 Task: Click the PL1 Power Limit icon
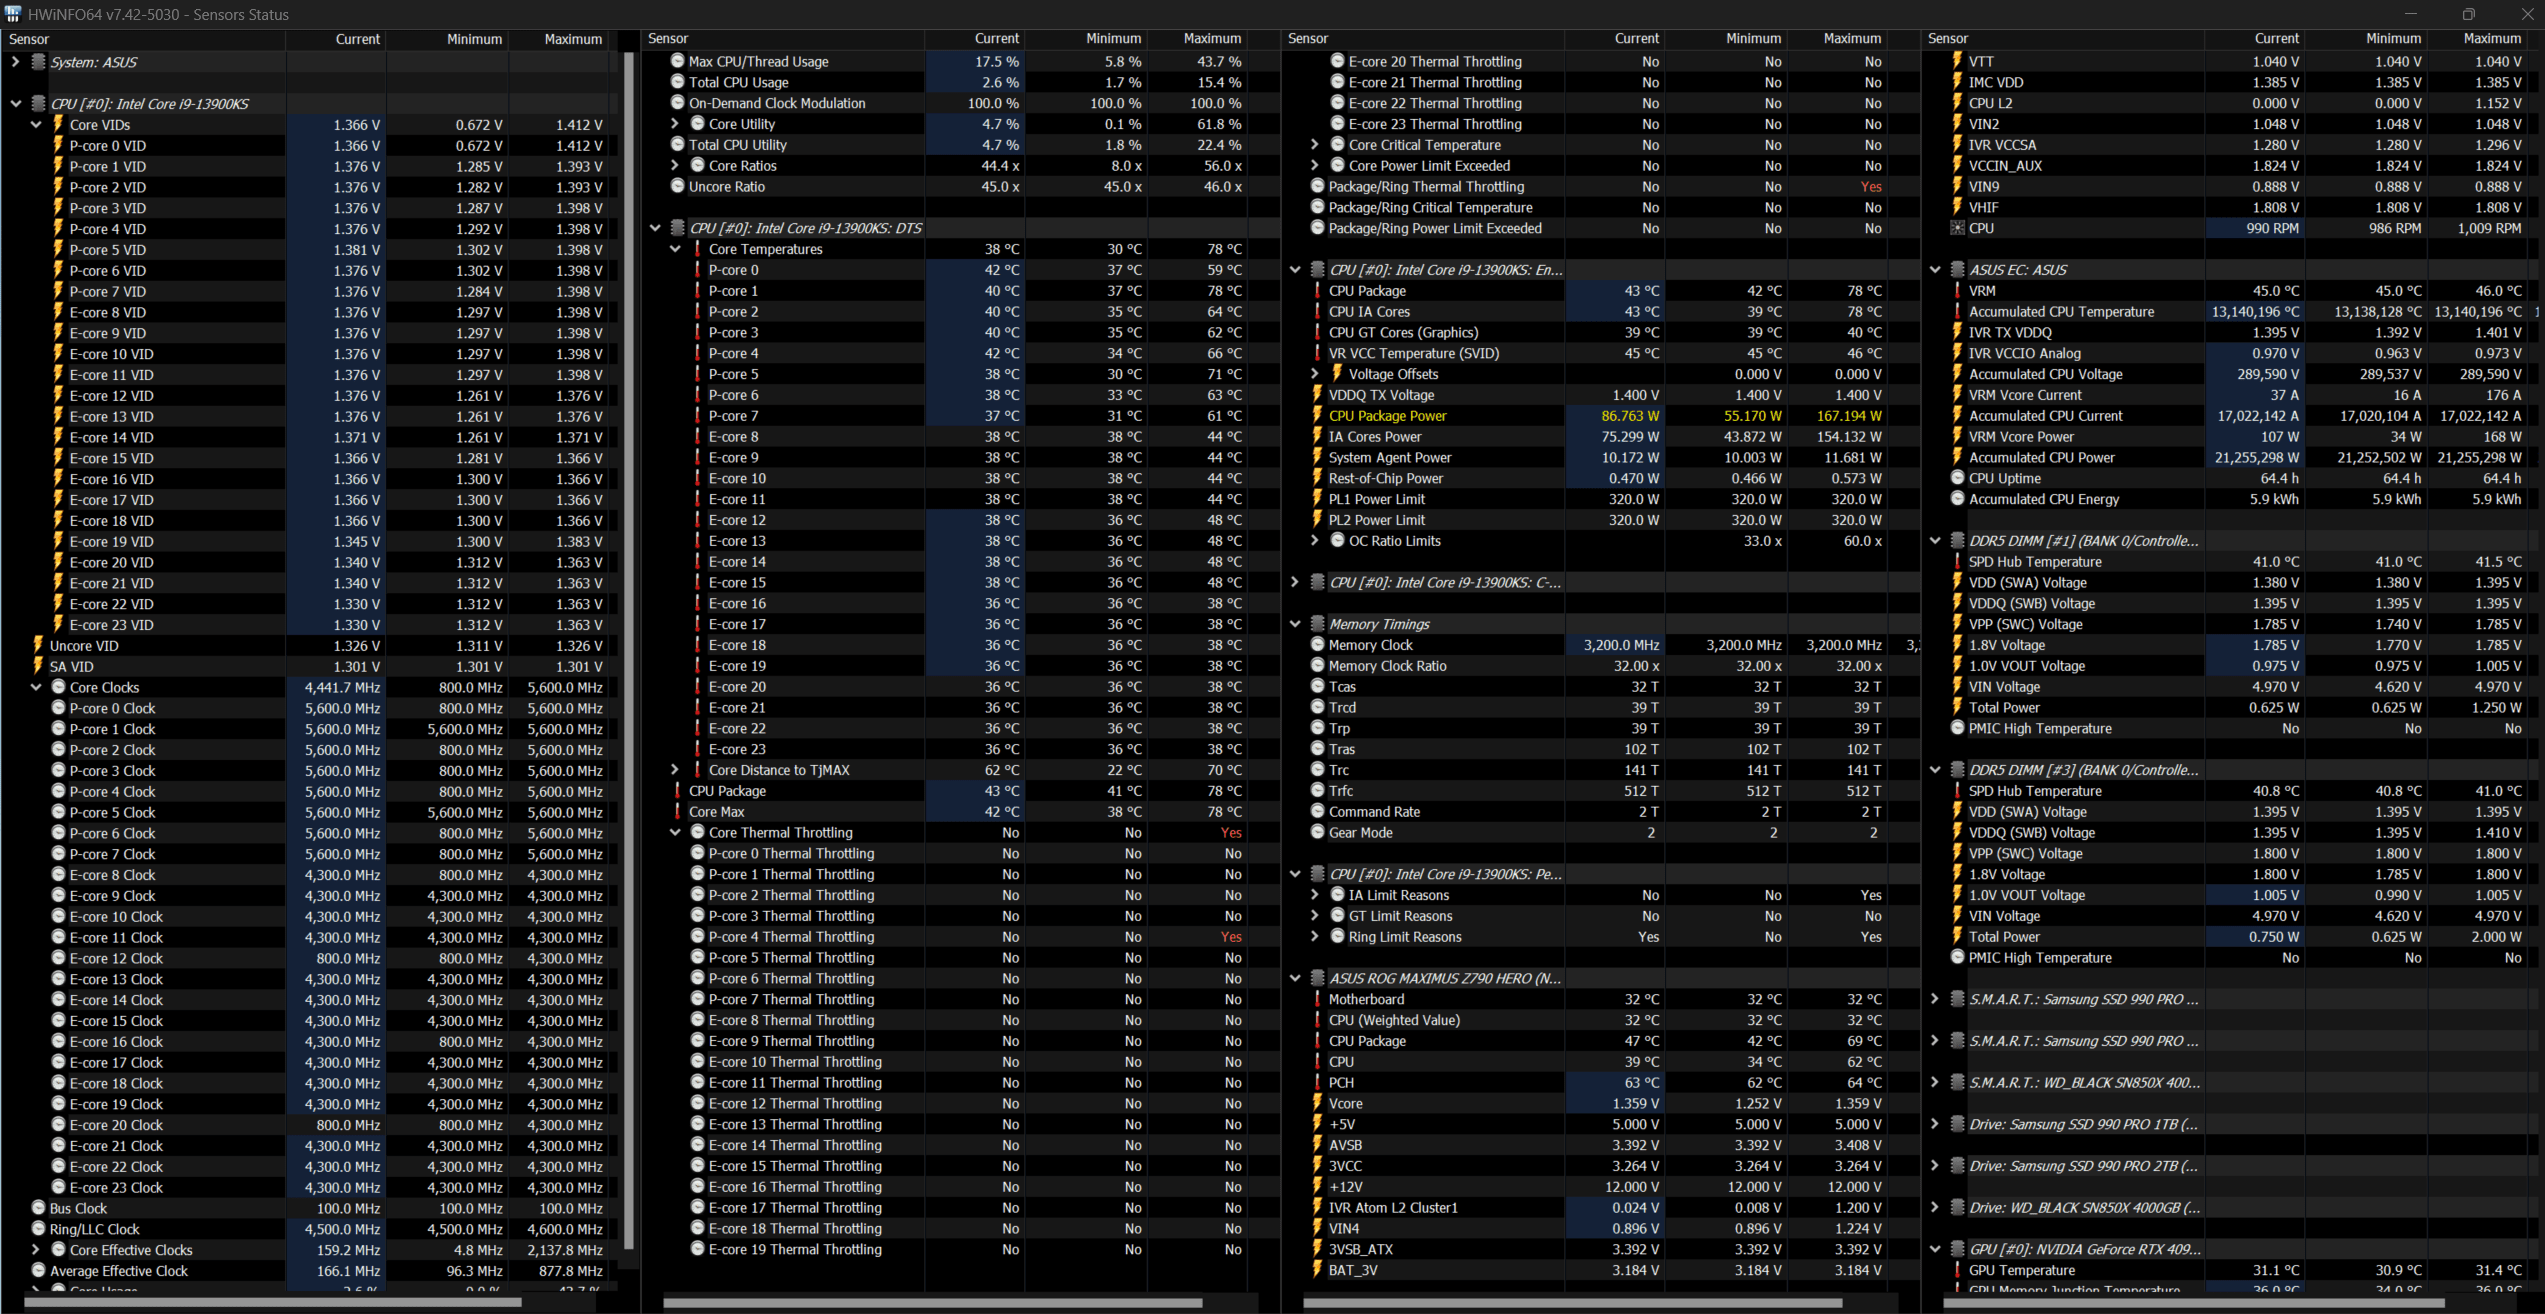(x=1317, y=499)
